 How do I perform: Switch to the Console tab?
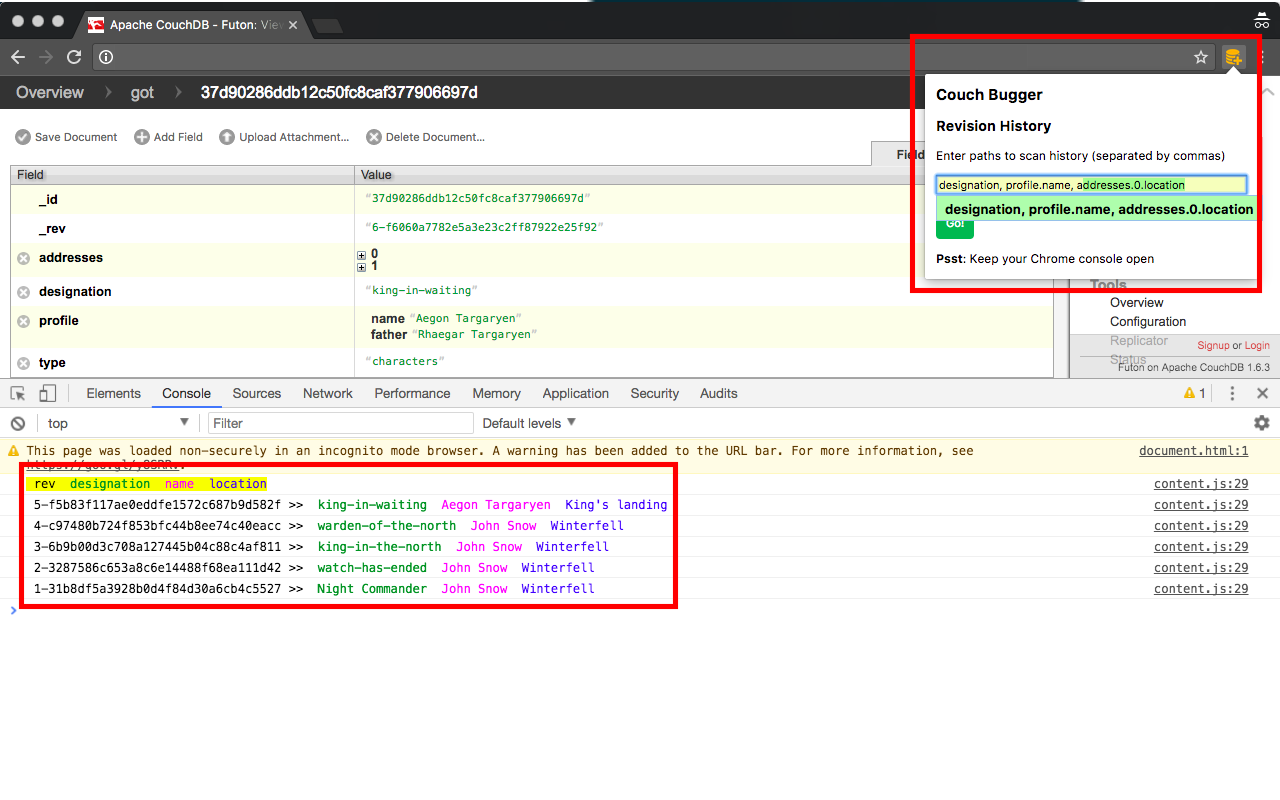pyautogui.click(x=186, y=393)
